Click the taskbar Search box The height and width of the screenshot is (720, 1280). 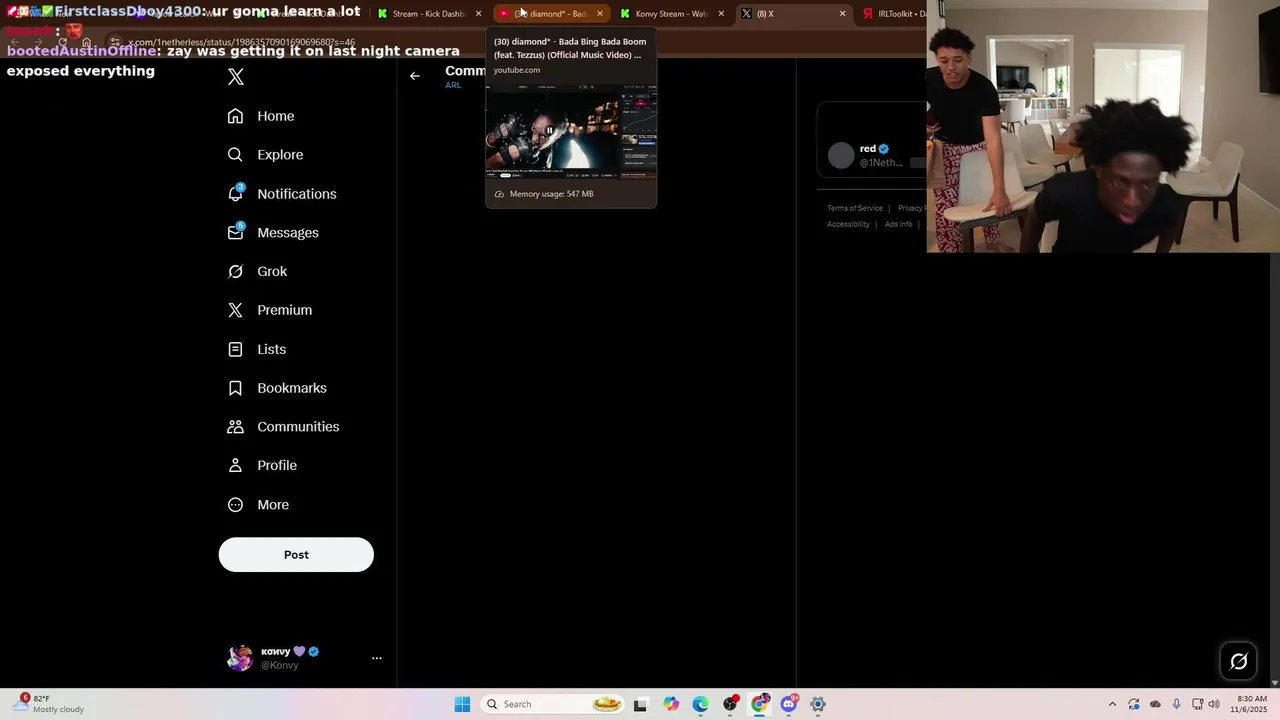tap(553, 704)
